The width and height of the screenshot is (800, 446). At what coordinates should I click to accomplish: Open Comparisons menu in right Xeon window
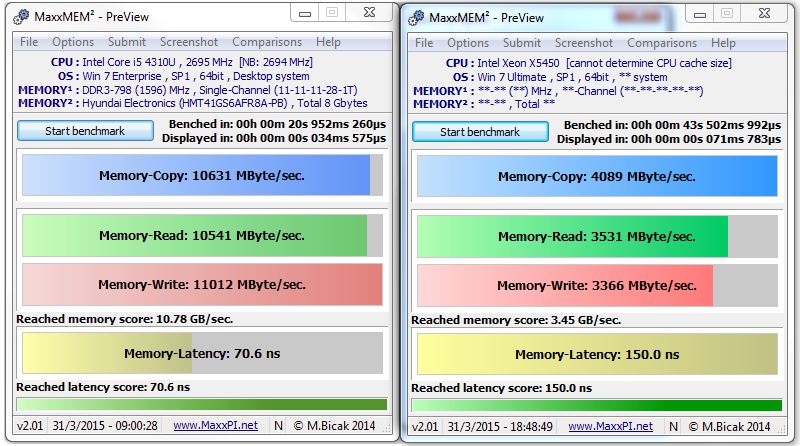[662, 43]
